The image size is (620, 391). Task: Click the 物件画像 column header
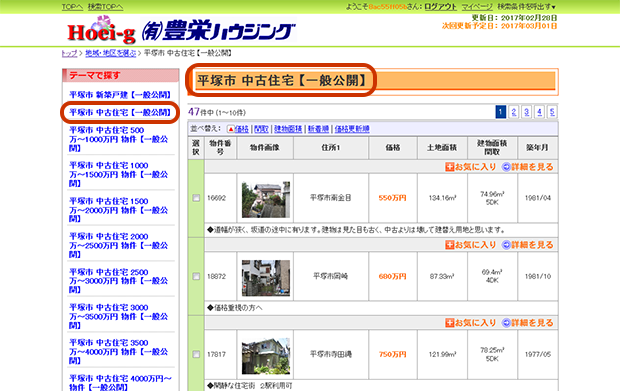(x=265, y=147)
